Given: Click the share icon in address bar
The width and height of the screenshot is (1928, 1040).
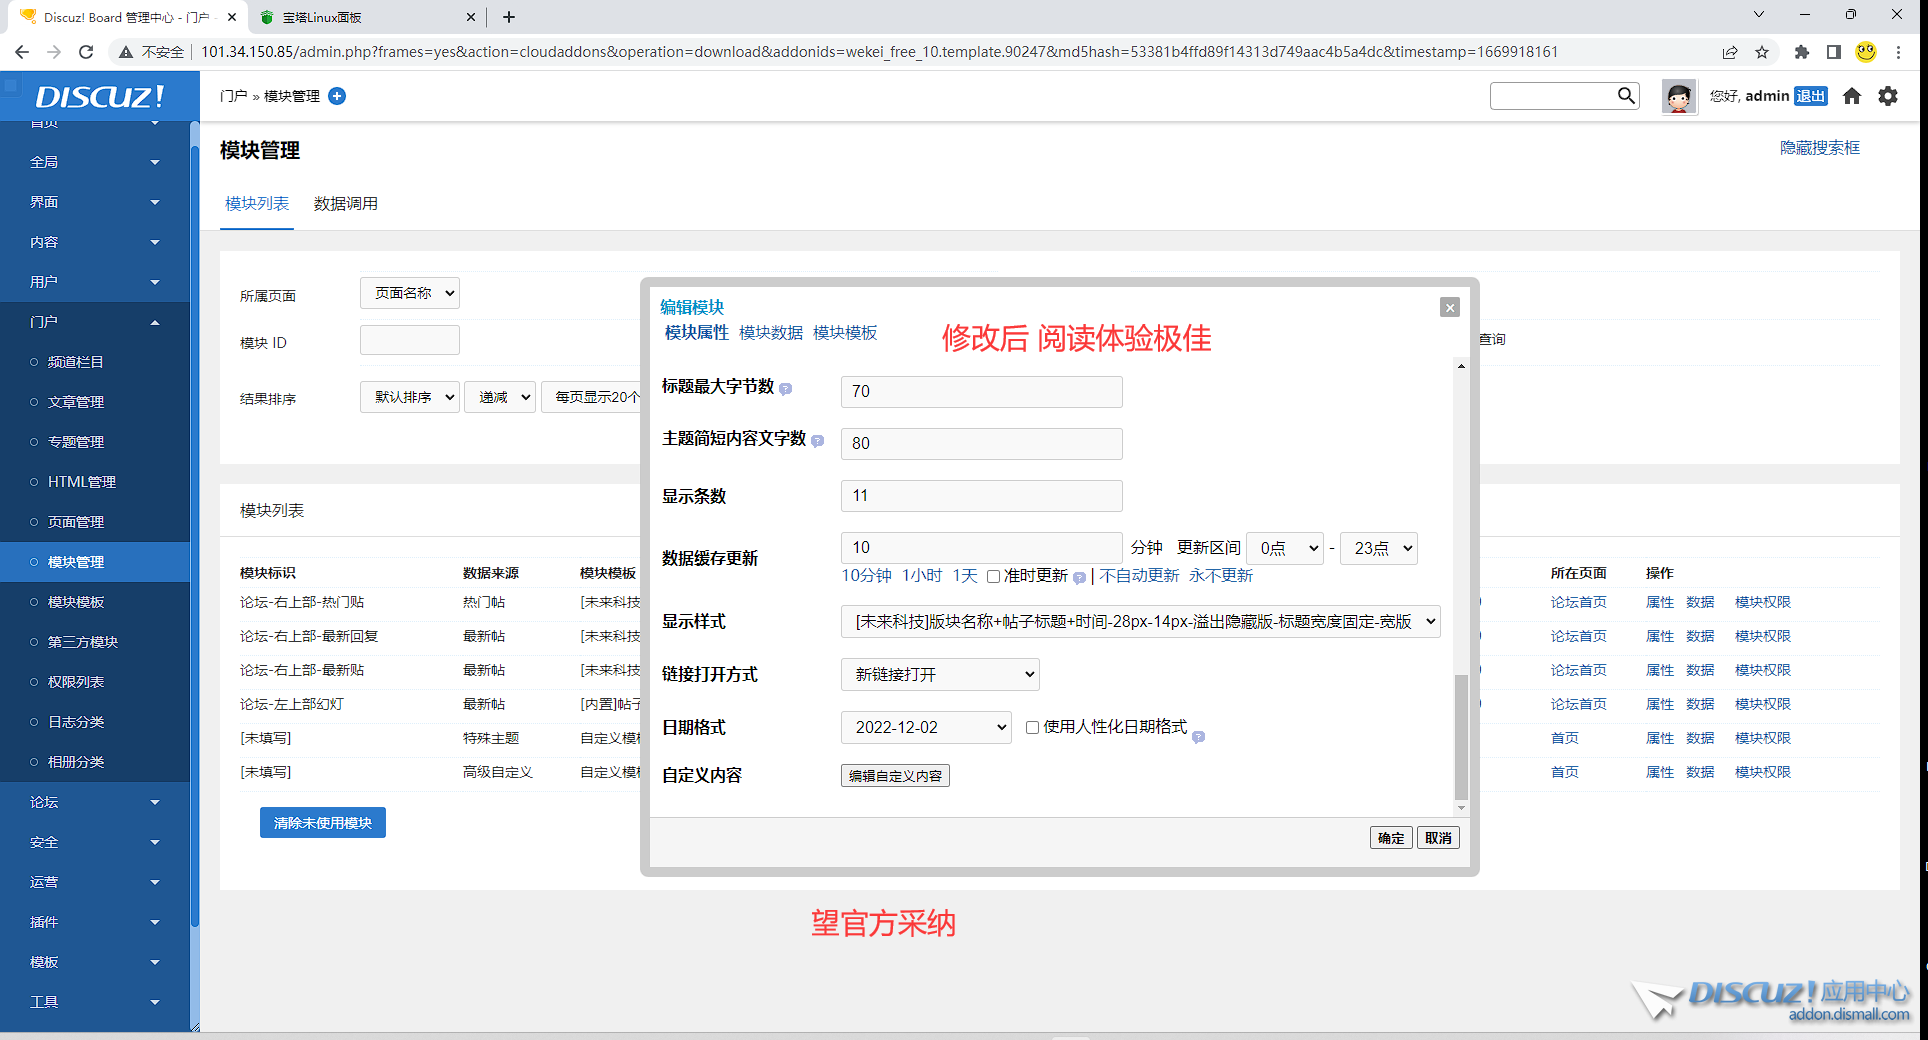Looking at the screenshot, I should coord(1730,52).
